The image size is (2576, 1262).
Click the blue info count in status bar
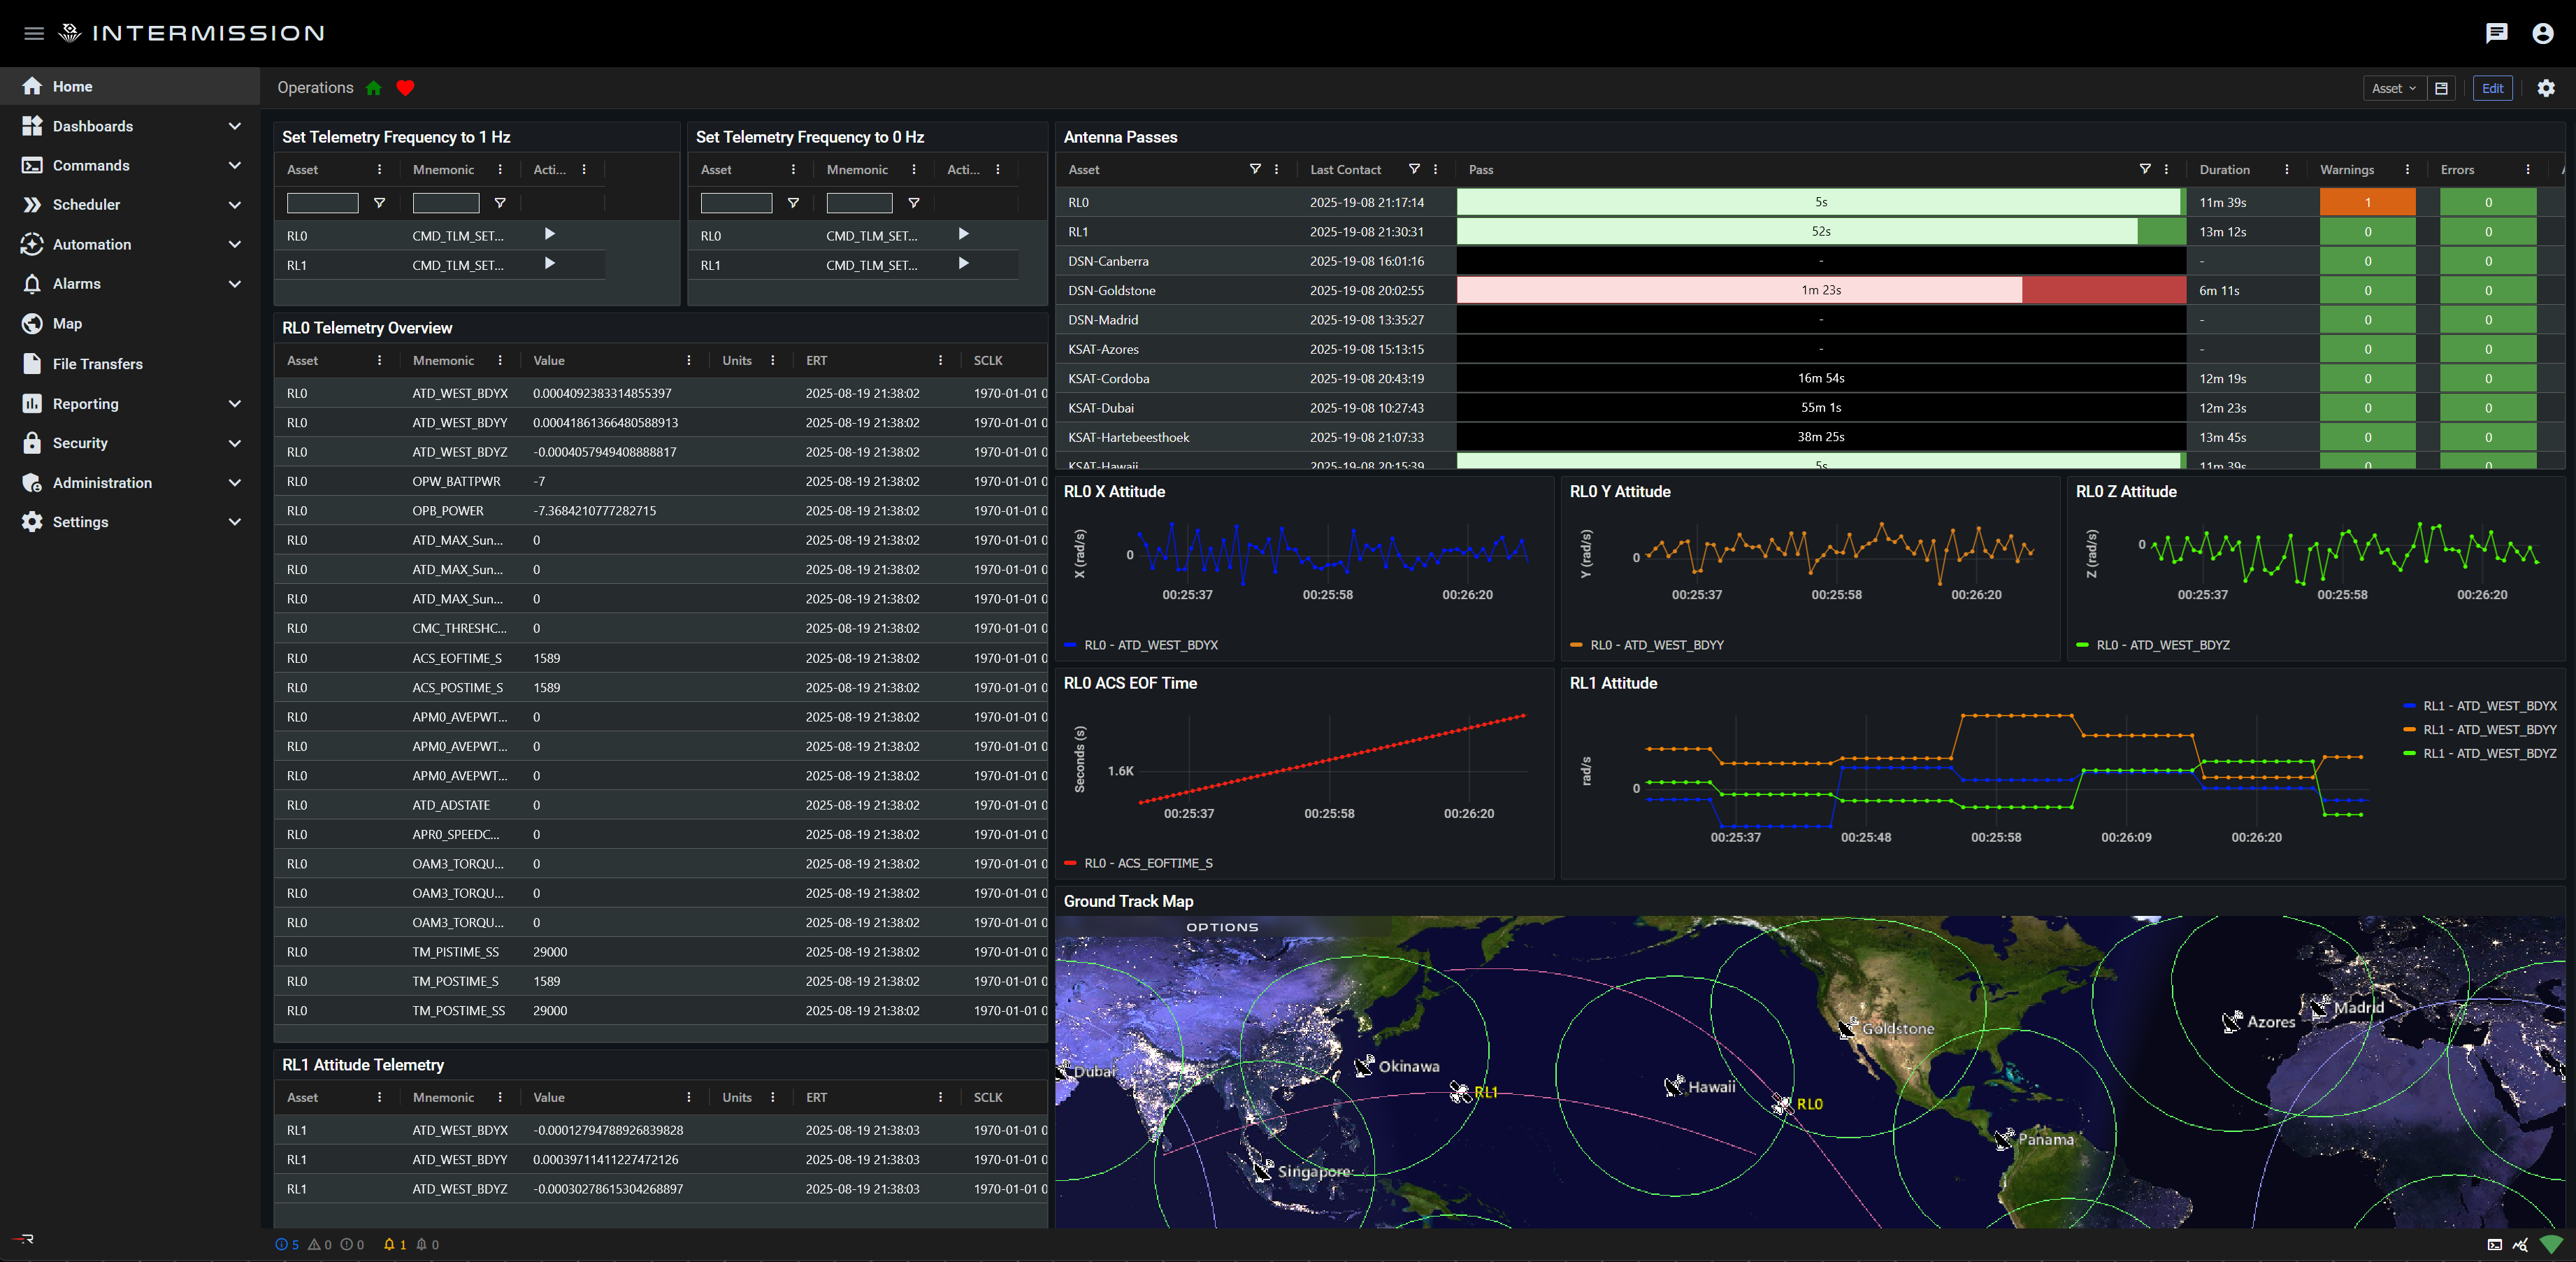click(x=287, y=1245)
